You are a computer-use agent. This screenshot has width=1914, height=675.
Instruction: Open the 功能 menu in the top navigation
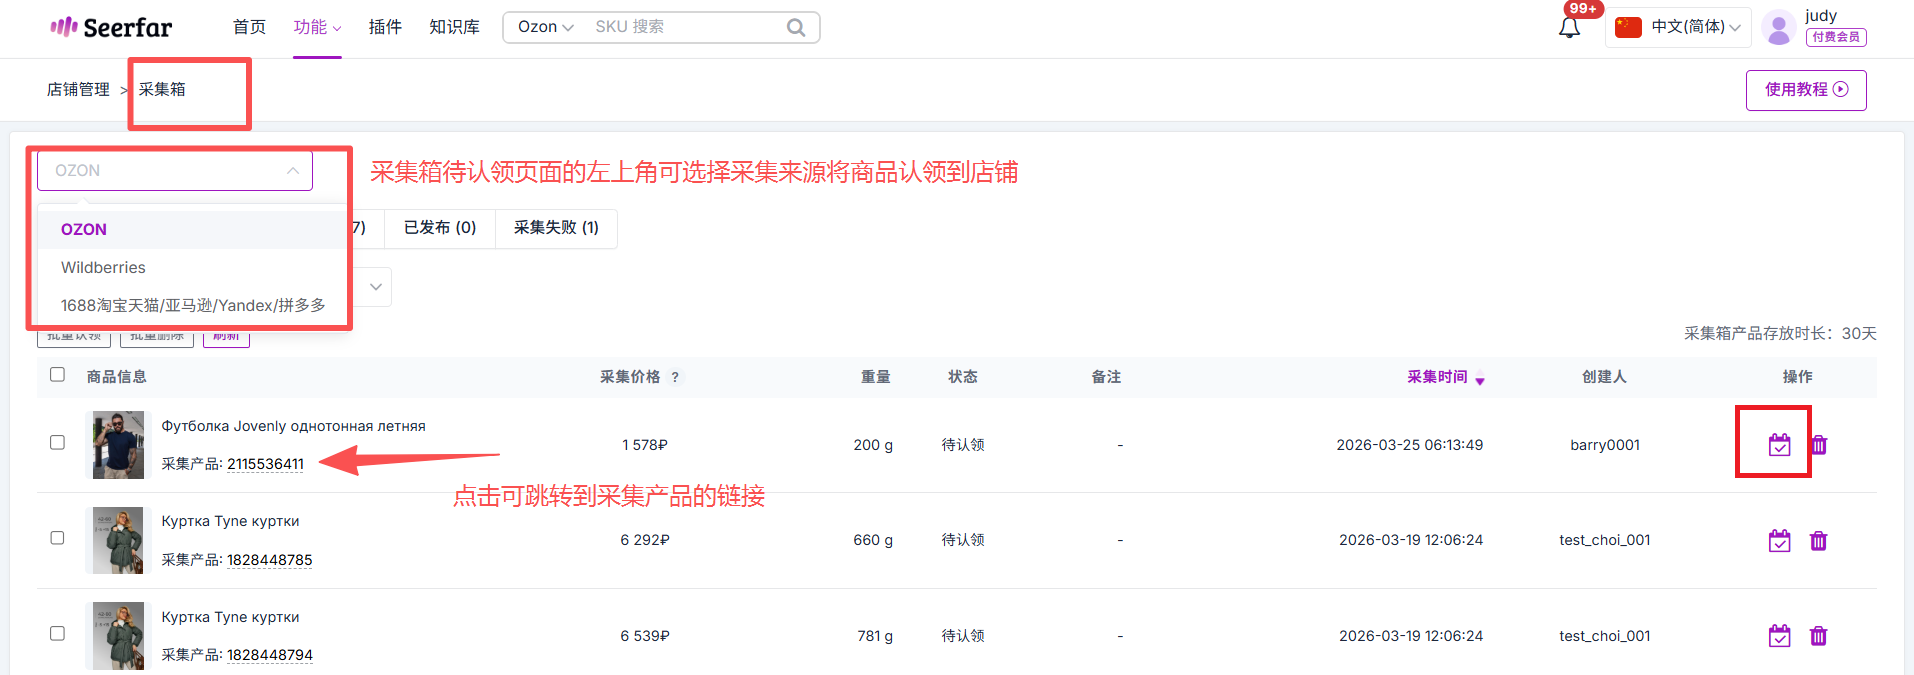(317, 27)
